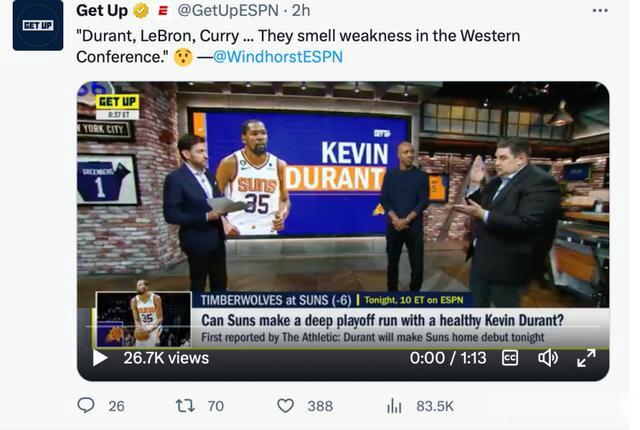Click the 70 retweets count
Screen dimensions: 640x430
click(215, 406)
